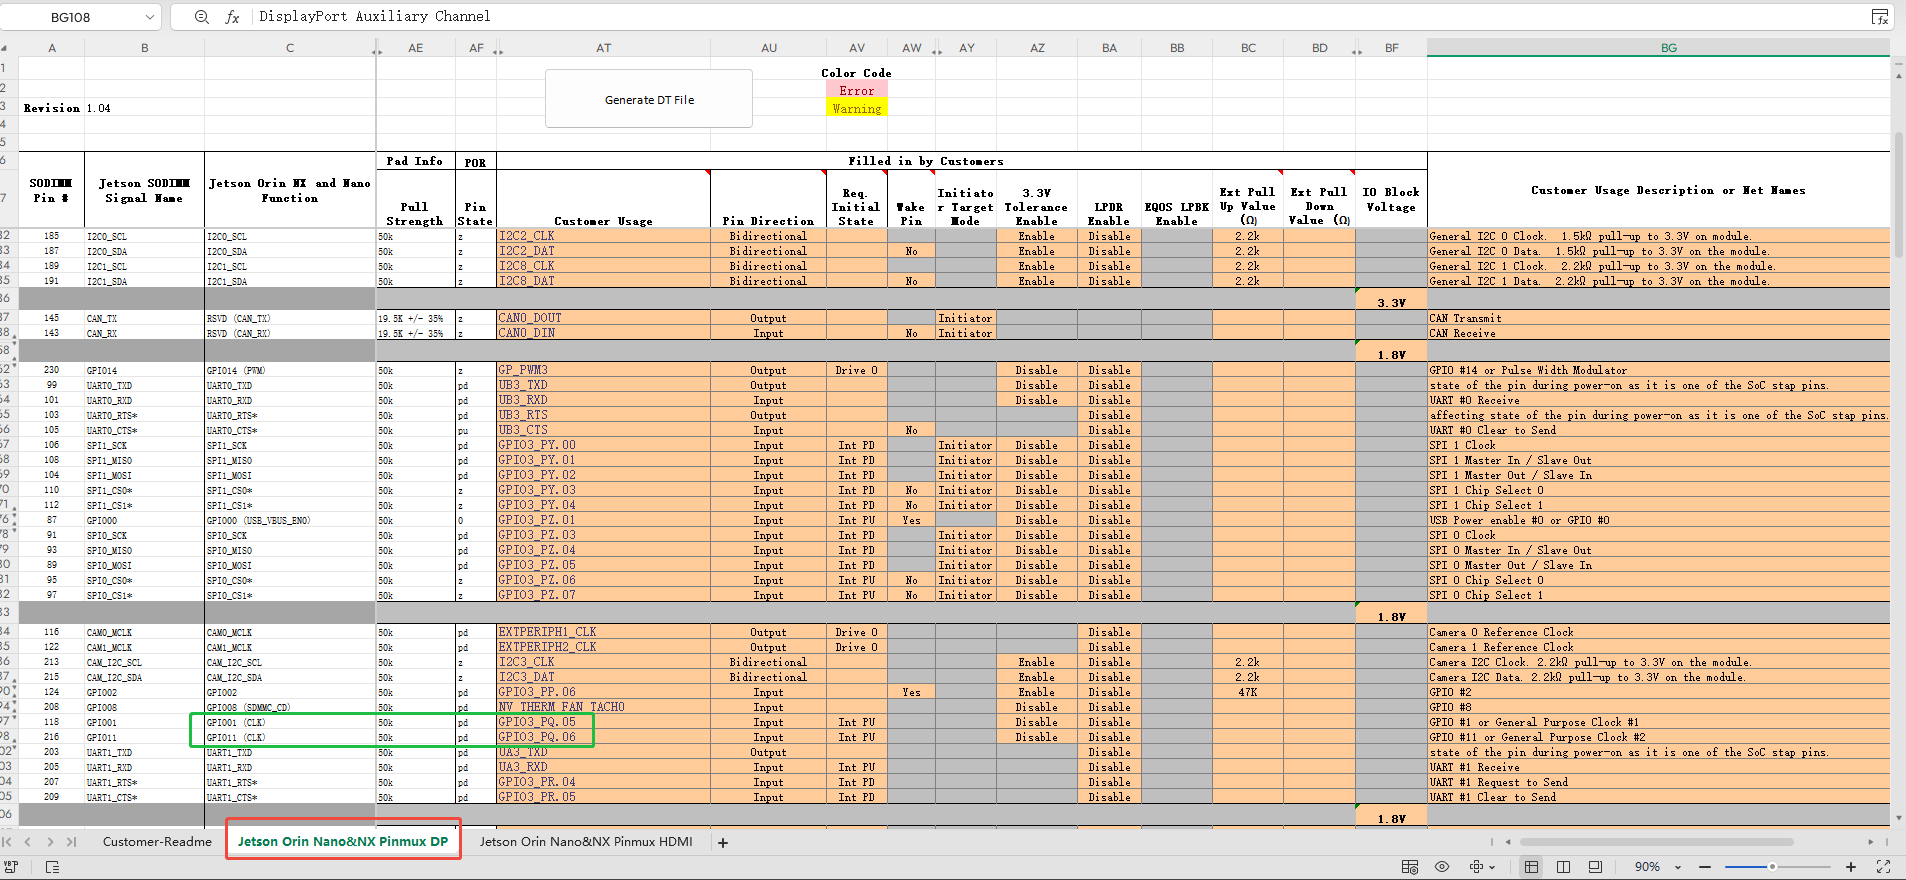Viewport: 1906px width, 880px height.
Task: Go to previous sheet tab arrow
Action: click(x=28, y=842)
